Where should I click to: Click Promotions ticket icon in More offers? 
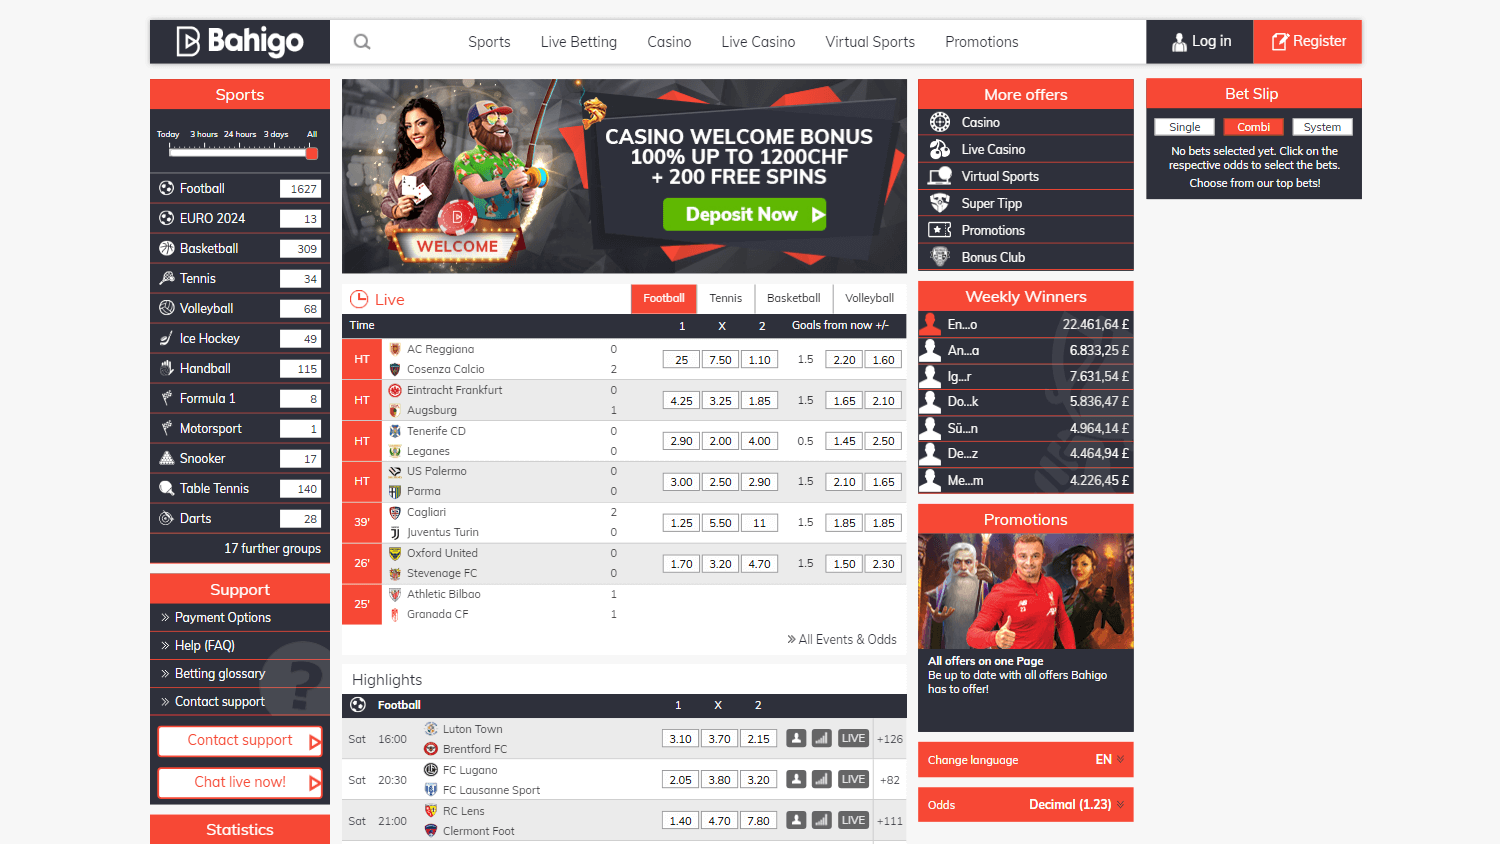(x=940, y=230)
